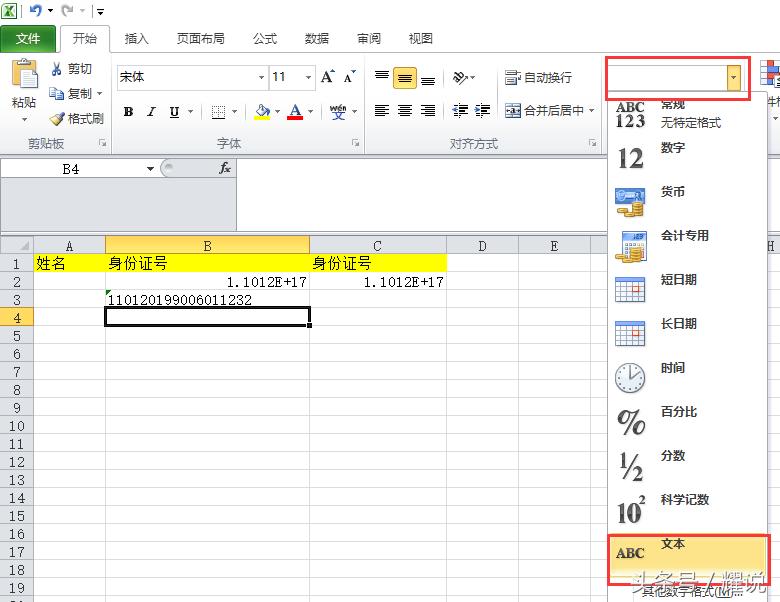Toggle Italic formatting

tap(151, 112)
